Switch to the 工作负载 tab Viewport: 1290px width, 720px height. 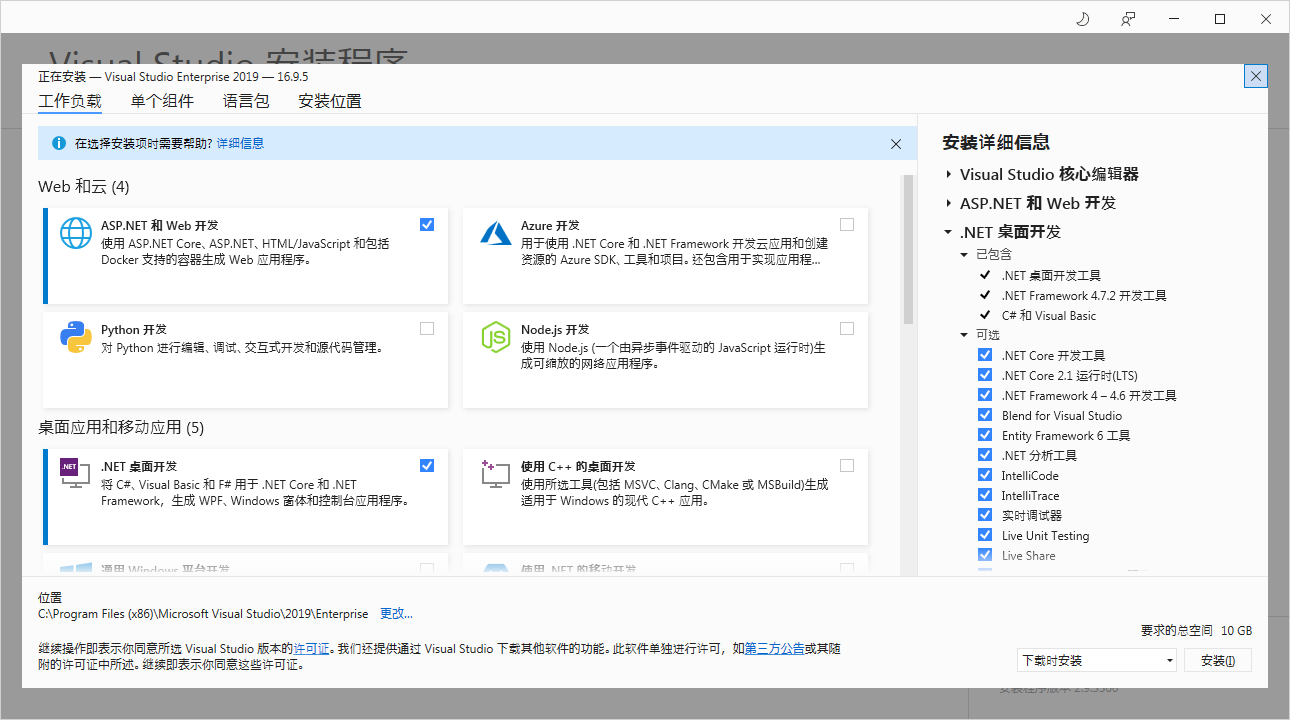tap(70, 101)
